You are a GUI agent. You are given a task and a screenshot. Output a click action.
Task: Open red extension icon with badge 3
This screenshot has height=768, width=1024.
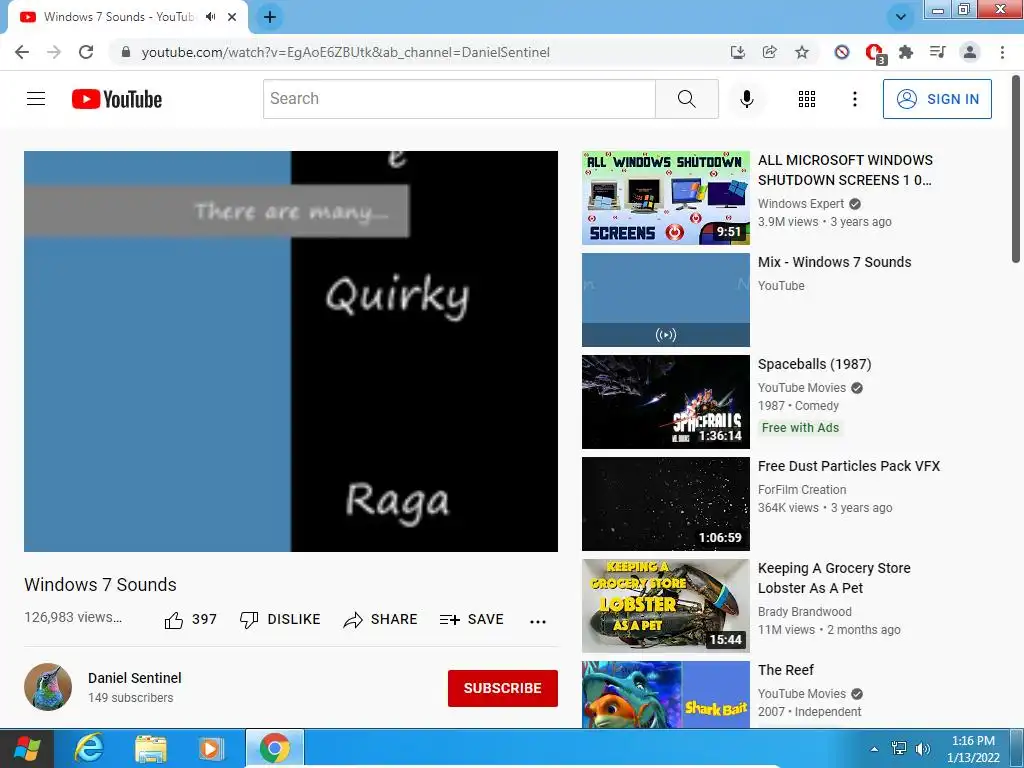pos(874,53)
